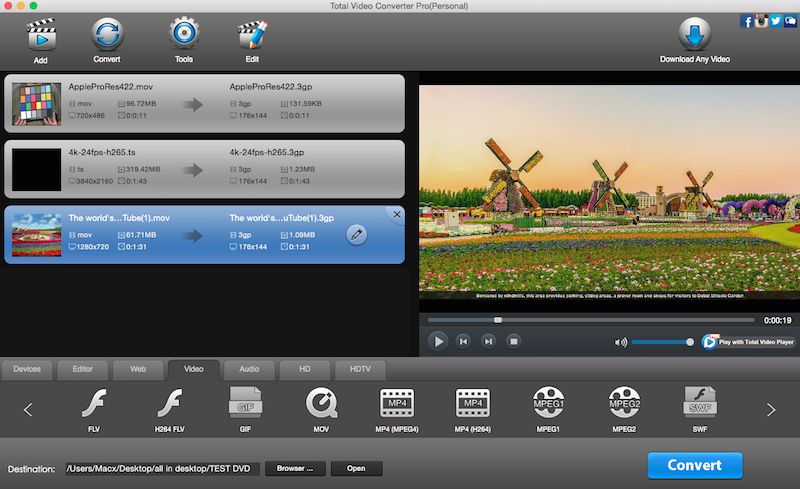Image resolution: width=800 pixels, height=489 pixels.
Task: Skip to next frame in preview
Action: tap(488, 341)
